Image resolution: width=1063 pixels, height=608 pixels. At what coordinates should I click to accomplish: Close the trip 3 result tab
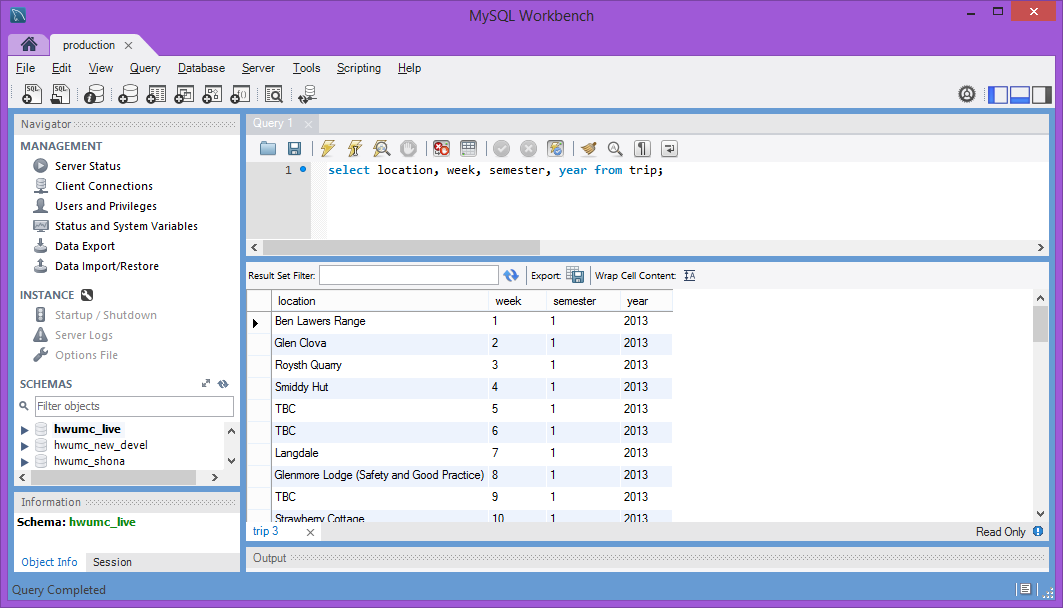310,532
